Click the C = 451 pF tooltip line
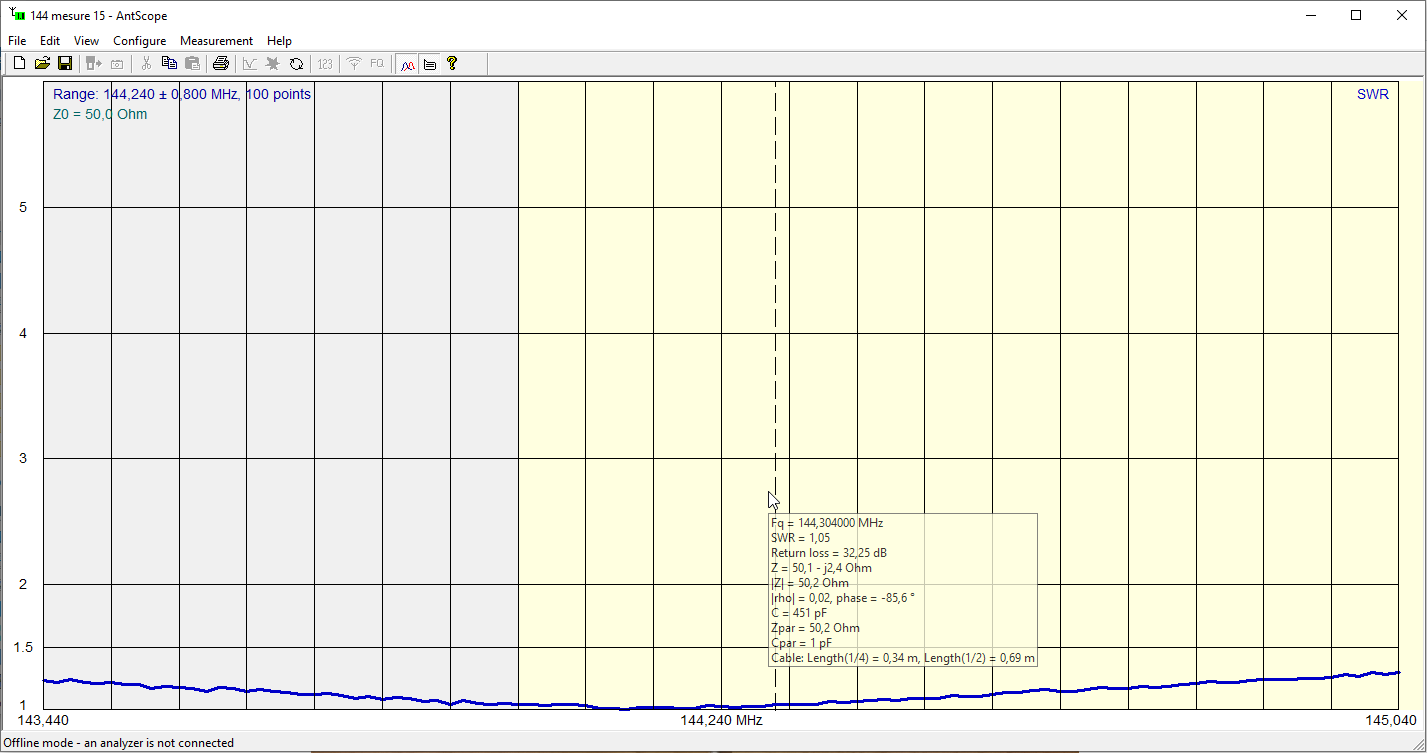Screen dimensions: 1427x753 click(x=799, y=613)
